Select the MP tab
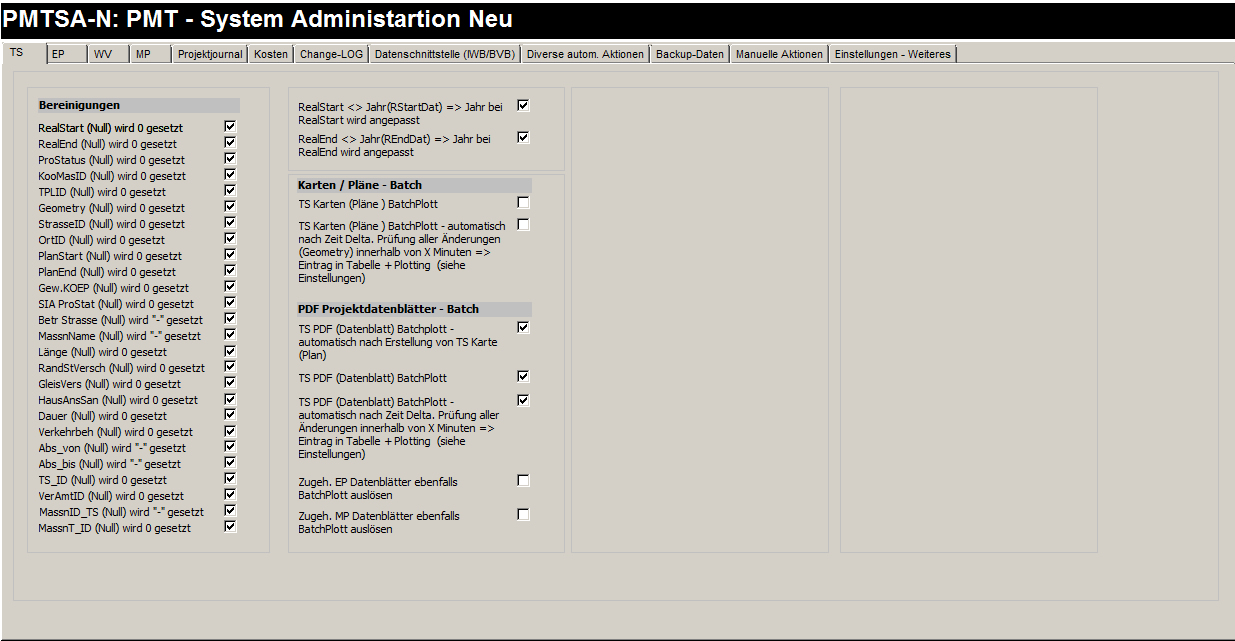This screenshot has width=1235, height=641. click(x=144, y=54)
